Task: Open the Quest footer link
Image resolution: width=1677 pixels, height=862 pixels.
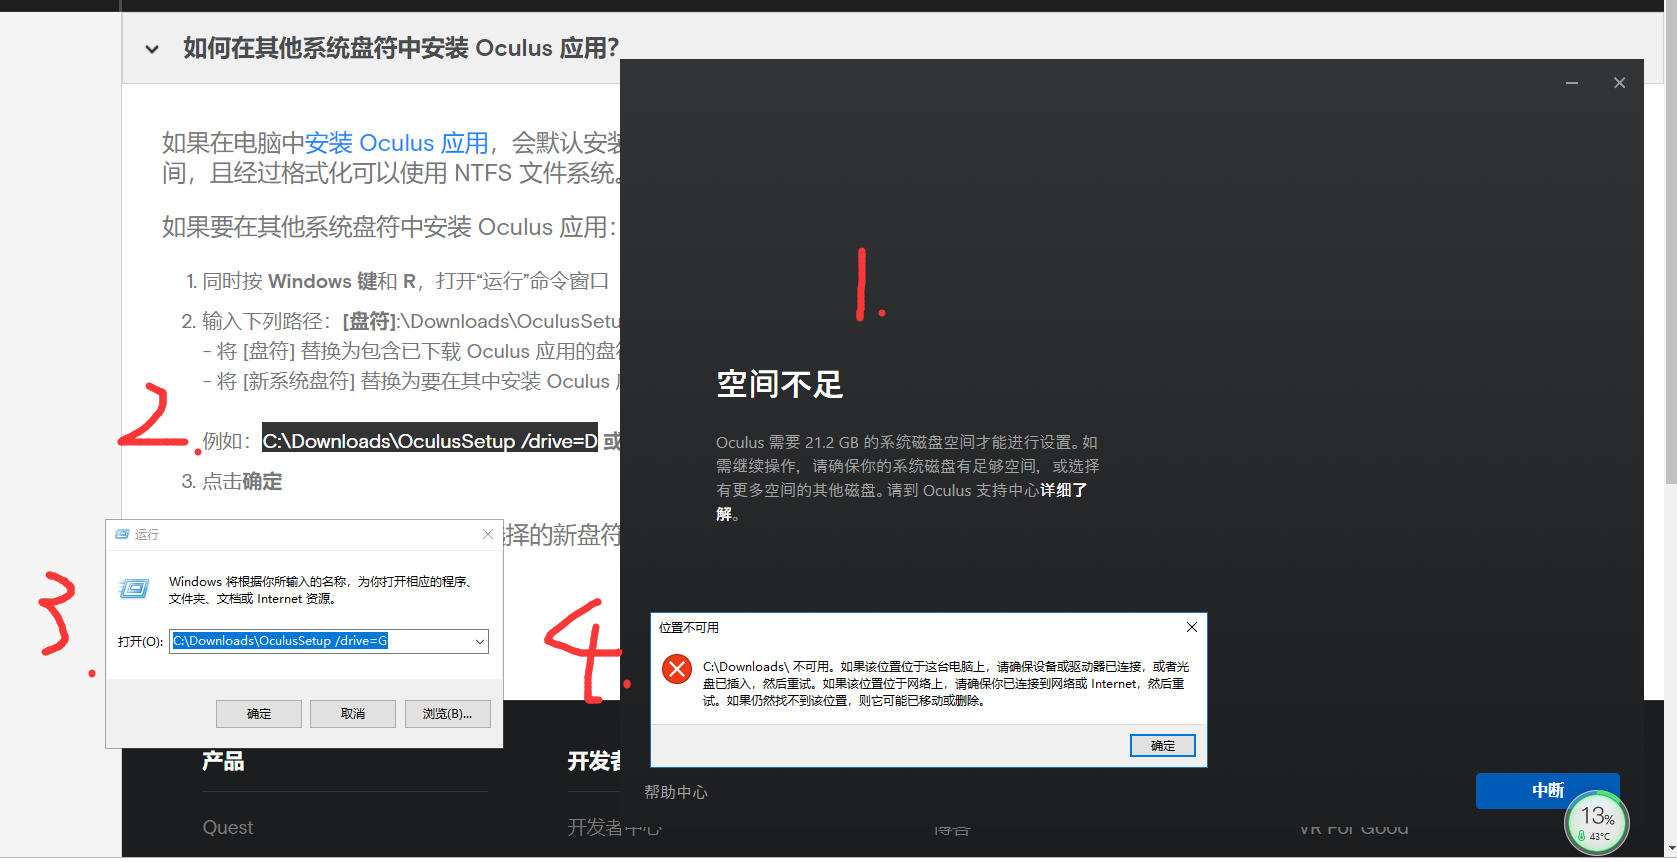Action: [x=228, y=828]
